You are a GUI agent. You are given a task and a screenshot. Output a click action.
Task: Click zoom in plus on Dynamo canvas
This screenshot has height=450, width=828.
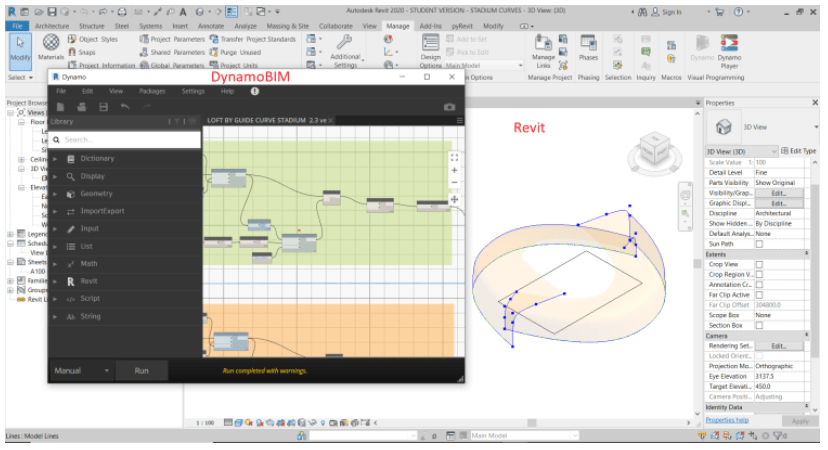(454, 170)
